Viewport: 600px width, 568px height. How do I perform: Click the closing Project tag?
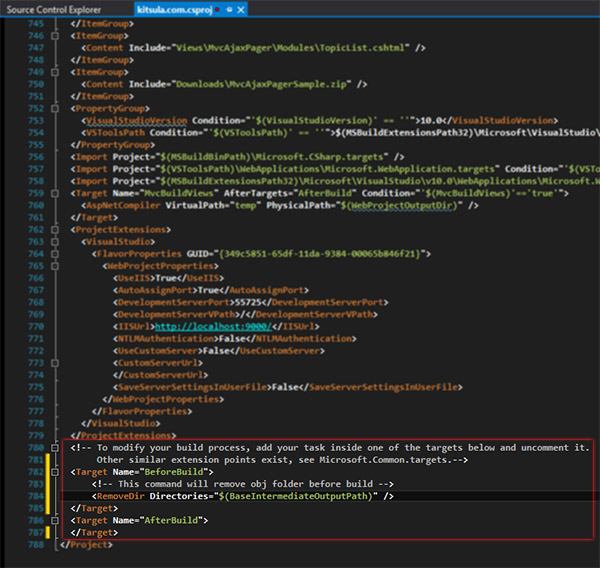click(86, 545)
